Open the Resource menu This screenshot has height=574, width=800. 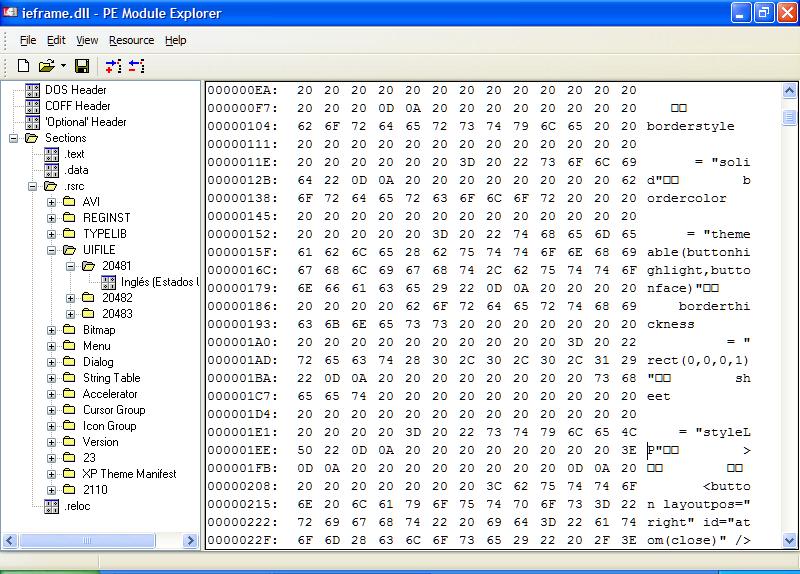(131, 40)
